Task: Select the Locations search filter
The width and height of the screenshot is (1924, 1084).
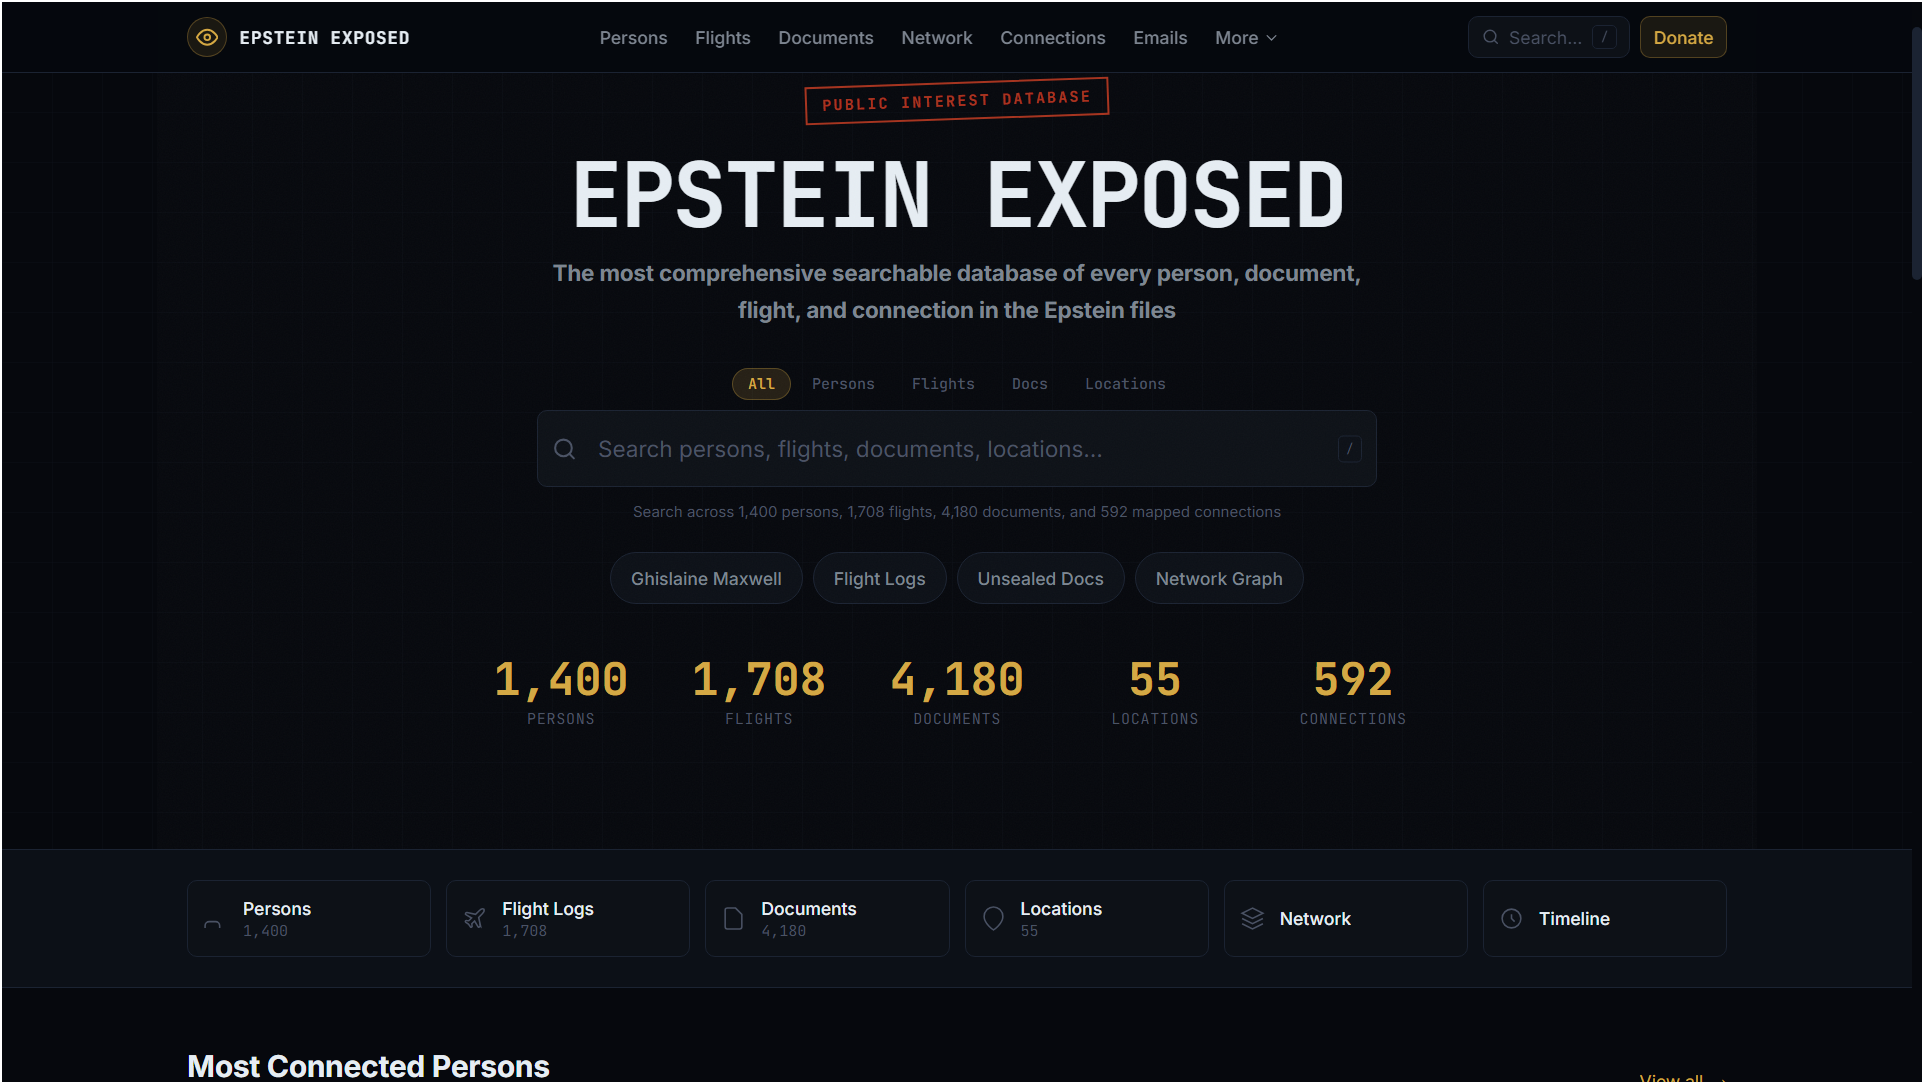Action: (x=1125, y=384)
